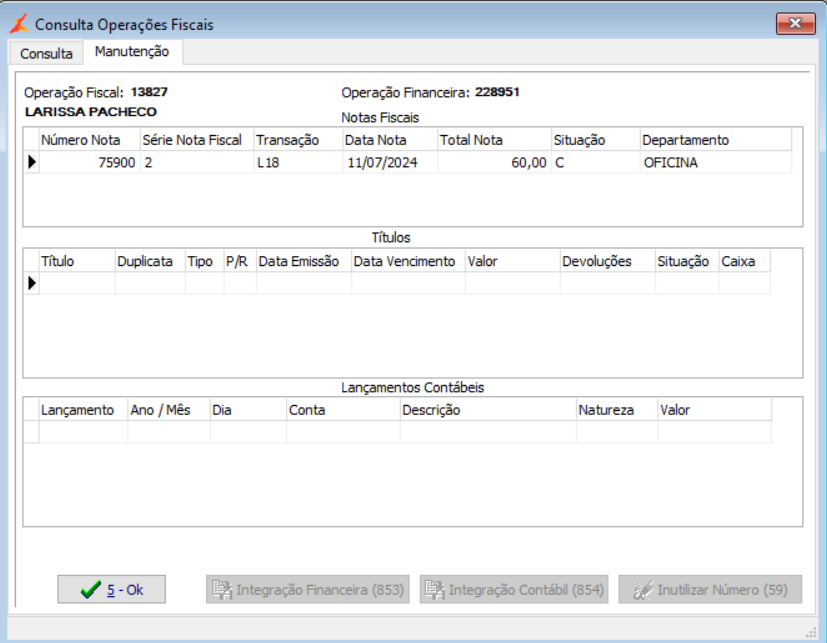Click the Data Nota column header
Viewport: 827px width, 643px height.
390,140
